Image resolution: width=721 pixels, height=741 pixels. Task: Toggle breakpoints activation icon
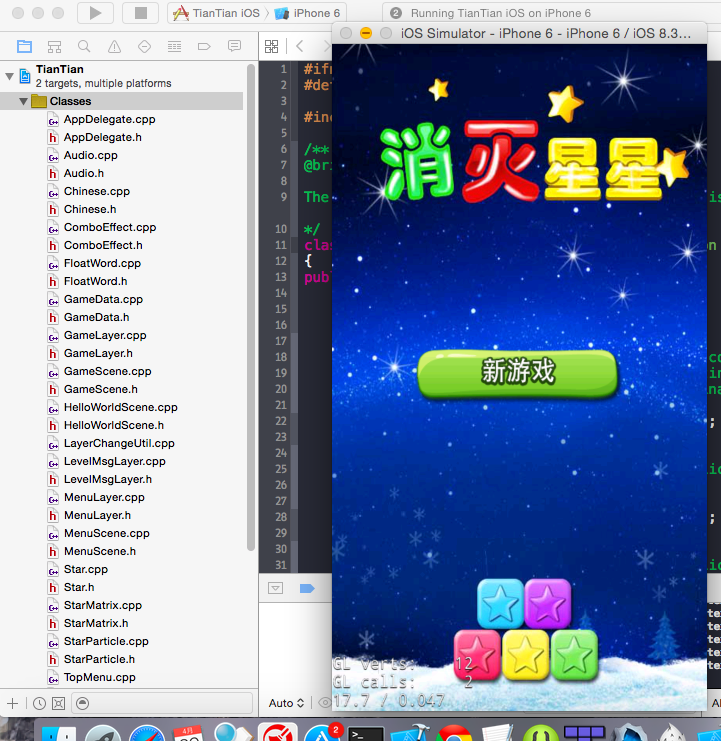pos(307,588)
